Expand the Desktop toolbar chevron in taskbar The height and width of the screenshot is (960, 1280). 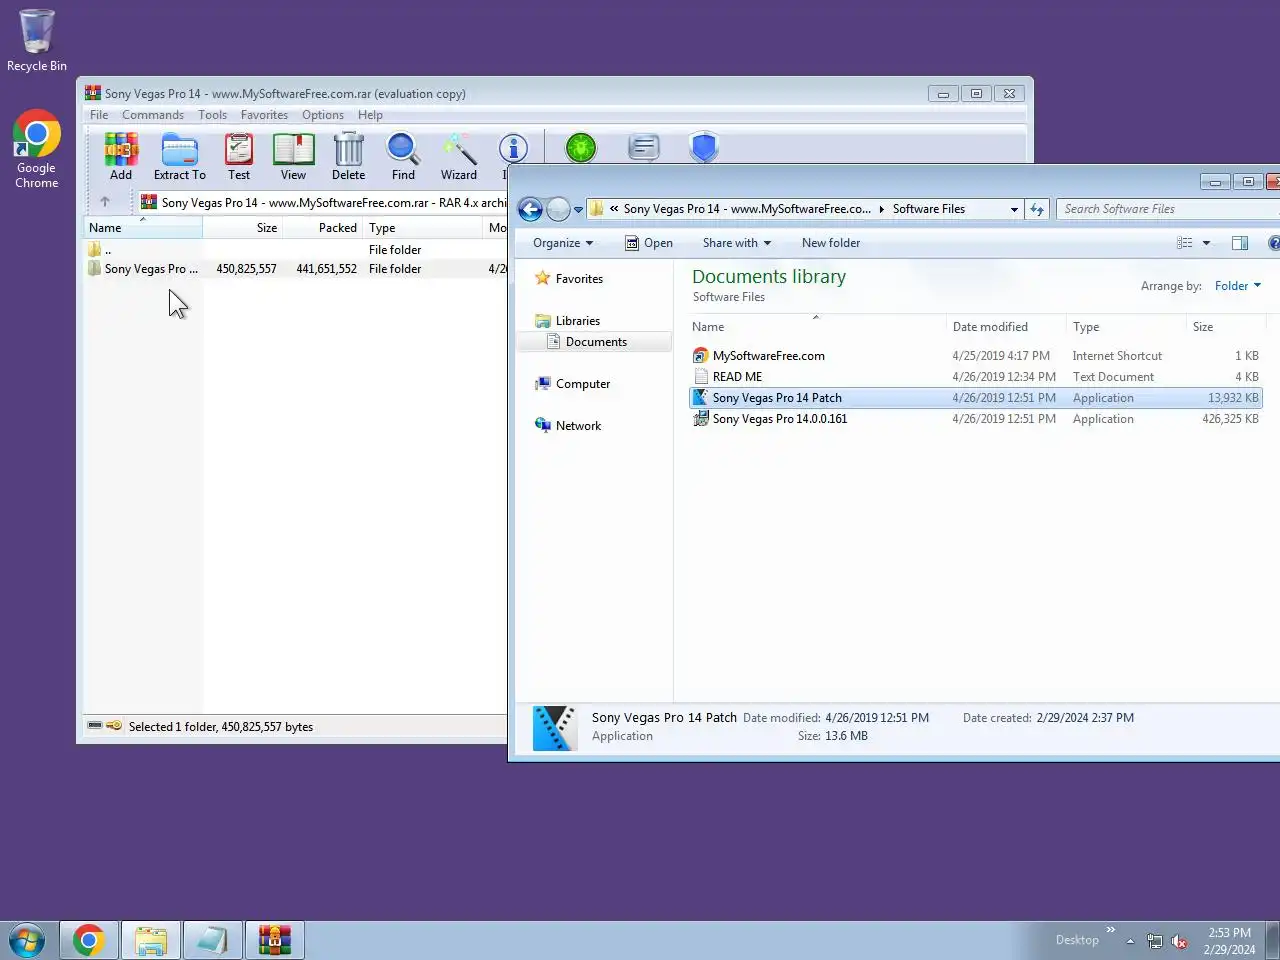tap(1110, 930)
